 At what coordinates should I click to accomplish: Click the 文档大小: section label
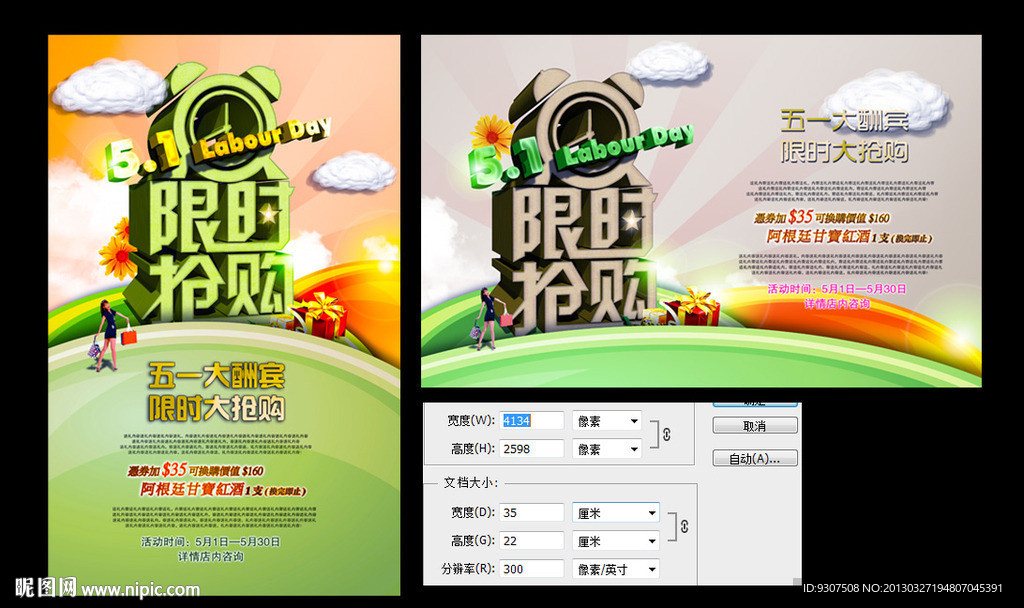coord(471,483)
